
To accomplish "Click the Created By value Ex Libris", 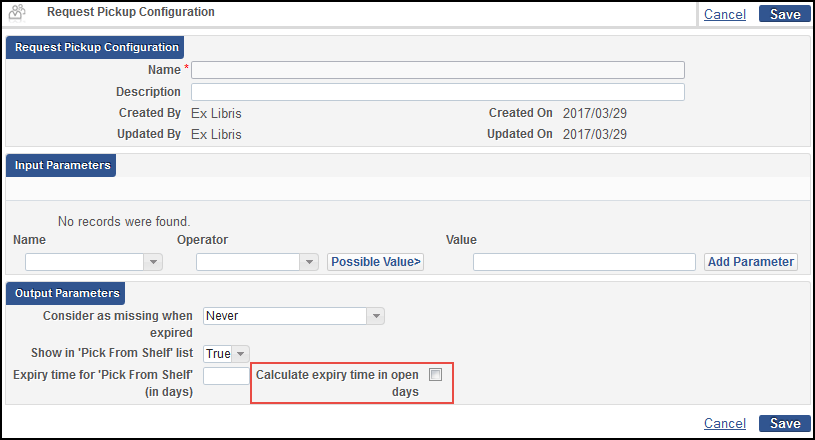I will 216,113.
